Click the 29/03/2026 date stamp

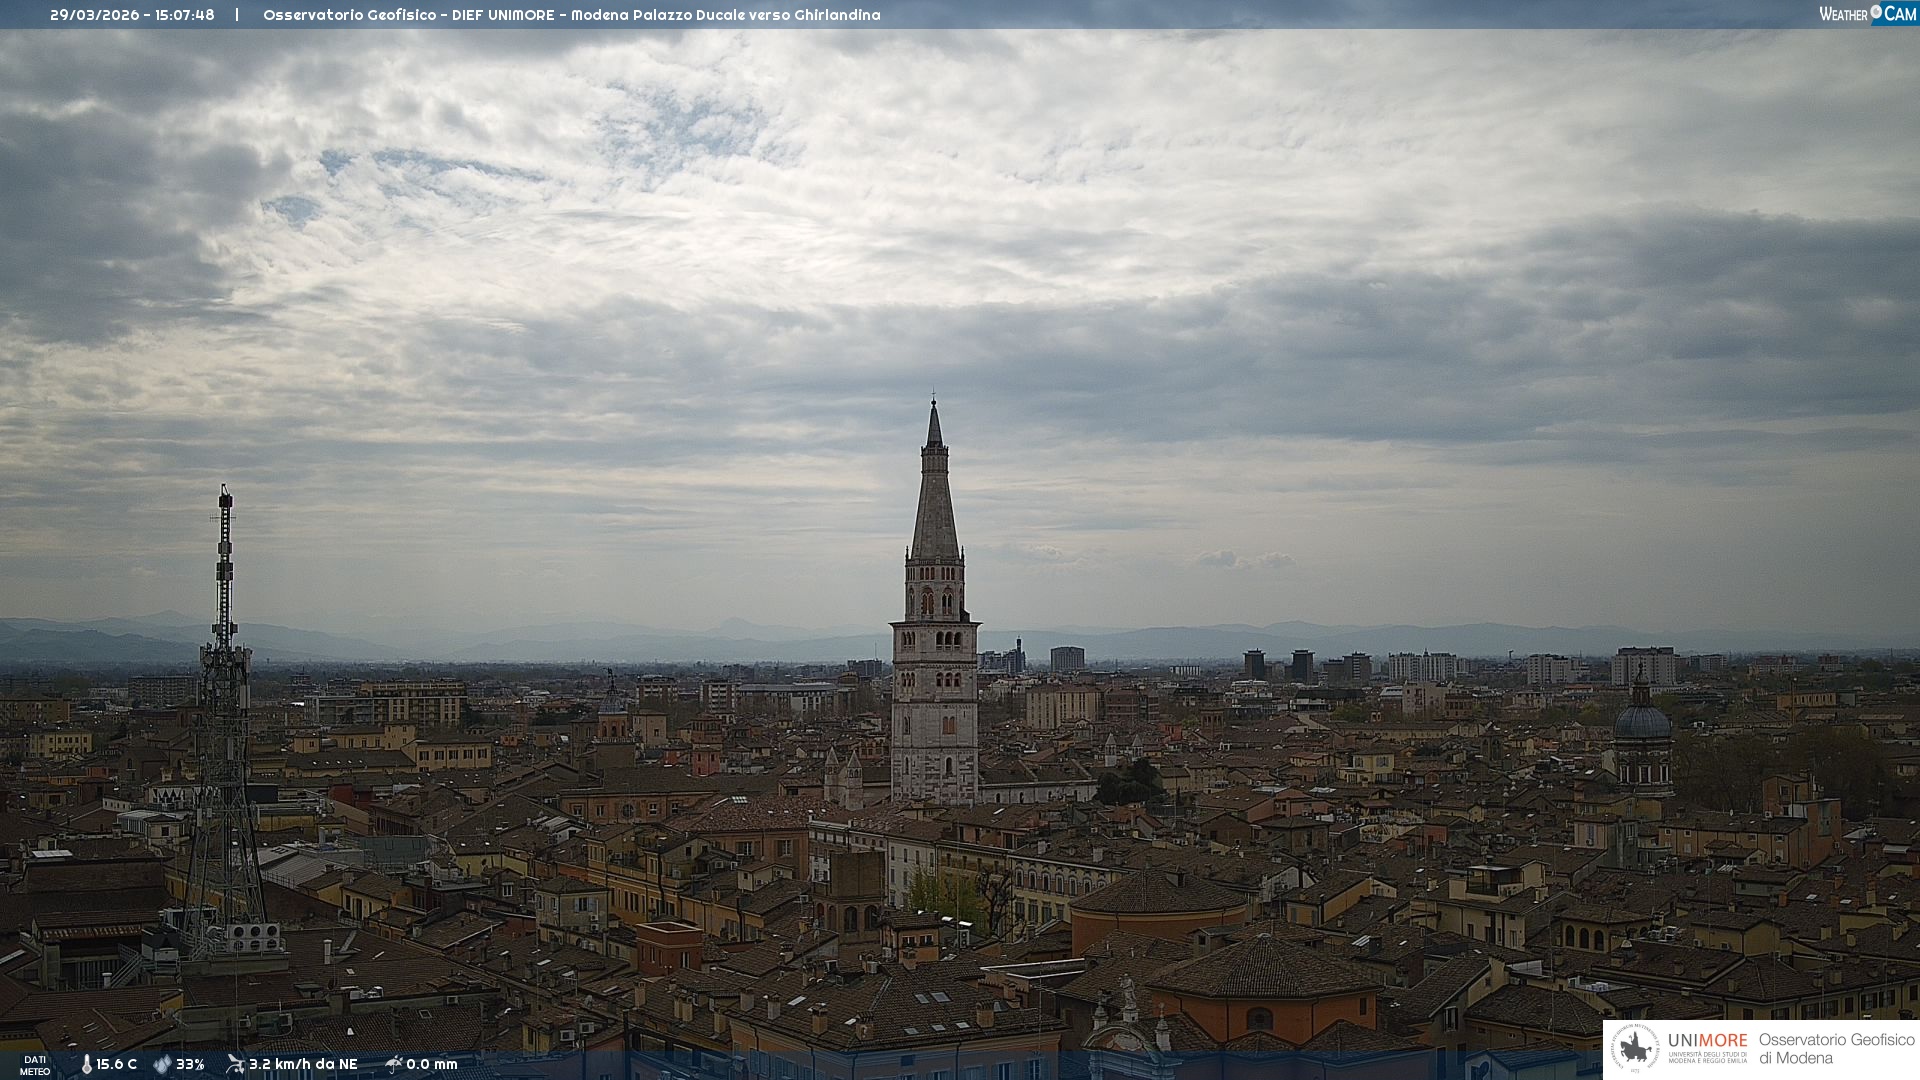tap(95, 15)
